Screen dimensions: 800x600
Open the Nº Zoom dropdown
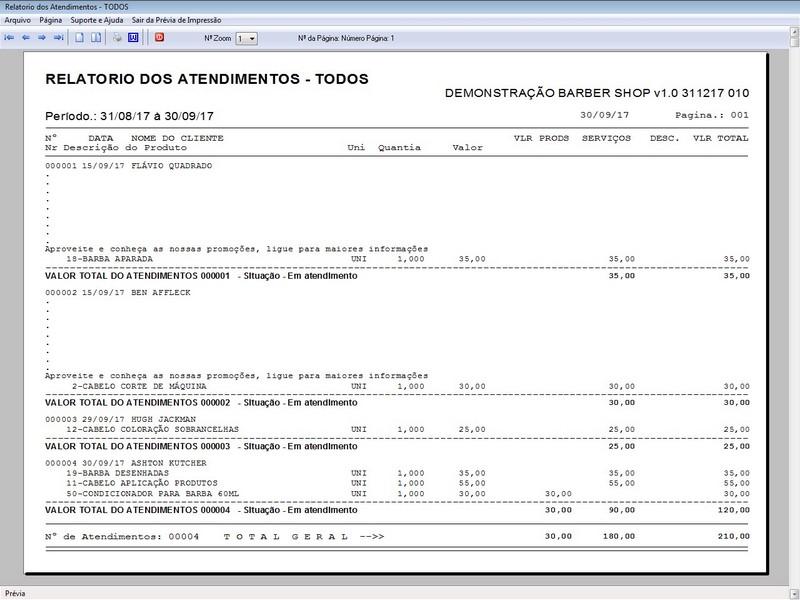pos(246,38)
